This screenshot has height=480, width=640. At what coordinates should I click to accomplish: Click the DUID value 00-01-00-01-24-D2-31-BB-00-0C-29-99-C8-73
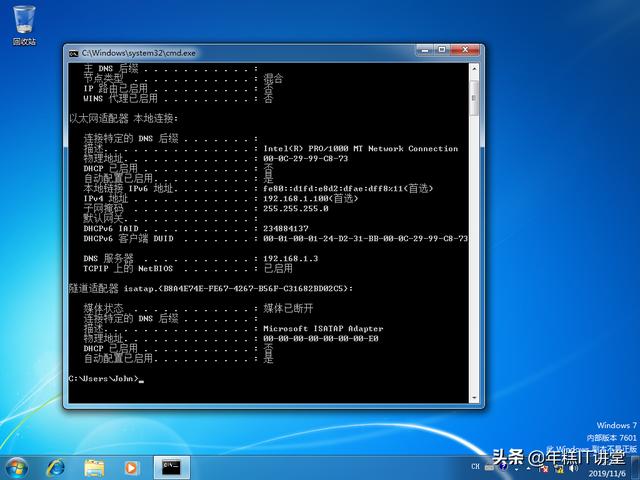(365, 238)
